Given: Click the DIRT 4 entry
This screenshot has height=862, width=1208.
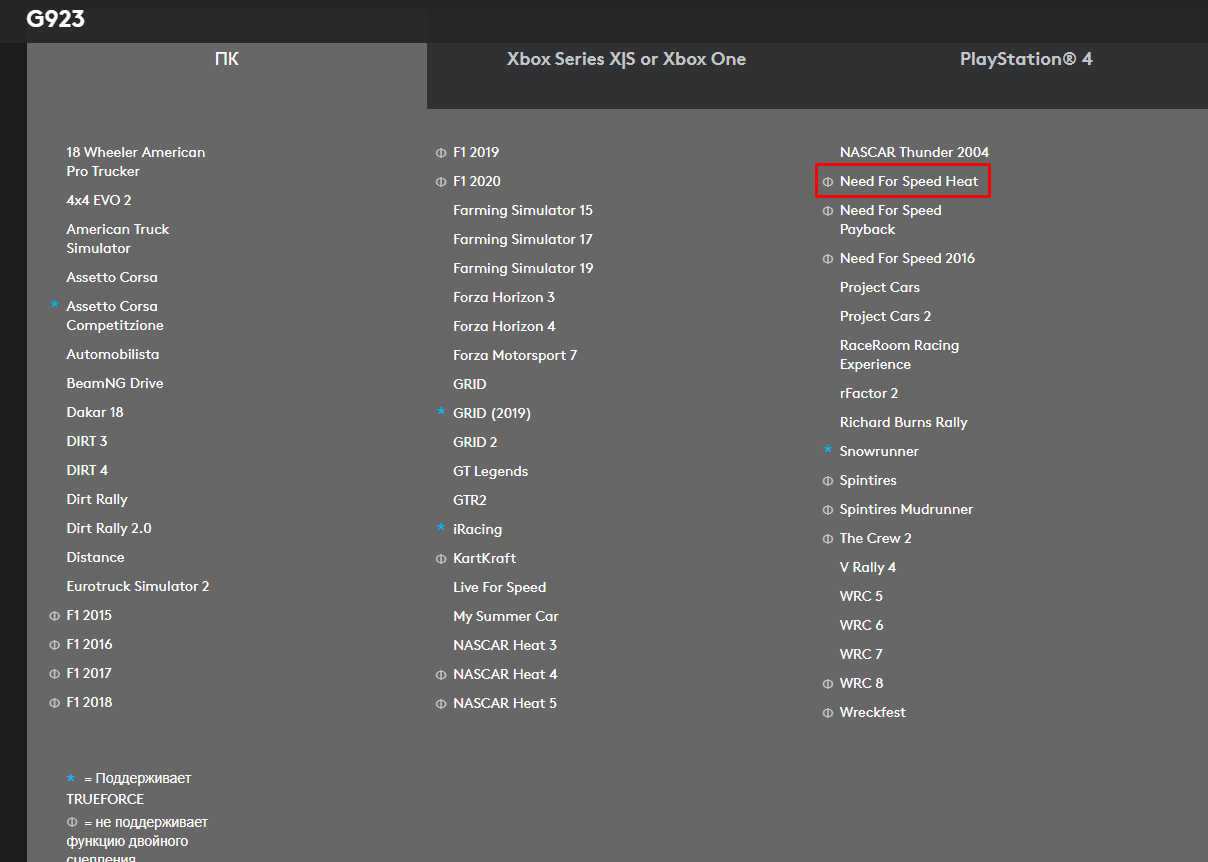Looking at the screenshot, I should coord(87,470).
